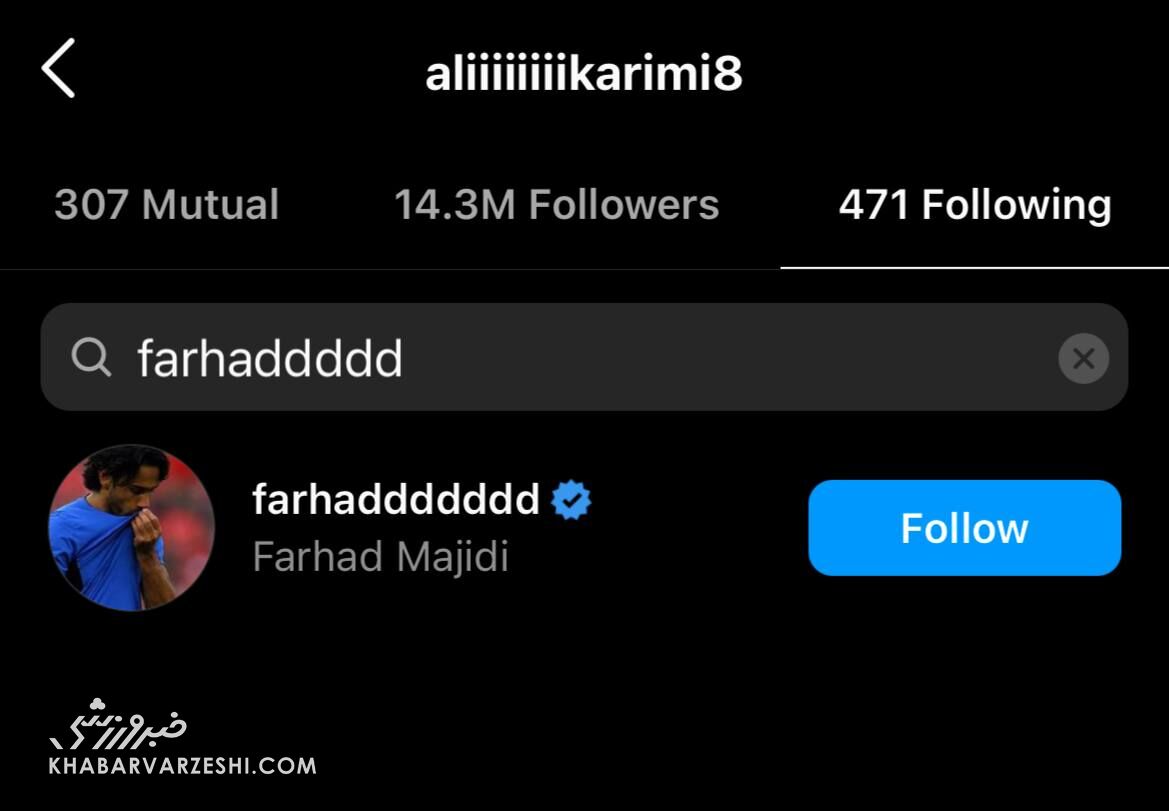Clear the search with the X icon
Image resolution: width=1169 pixels, height=811 pixels.
coord(1083,359)
